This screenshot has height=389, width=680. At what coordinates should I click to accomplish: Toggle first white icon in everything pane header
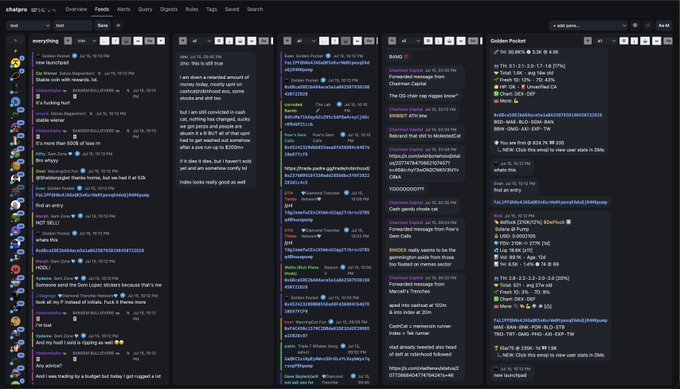(105, 41)
